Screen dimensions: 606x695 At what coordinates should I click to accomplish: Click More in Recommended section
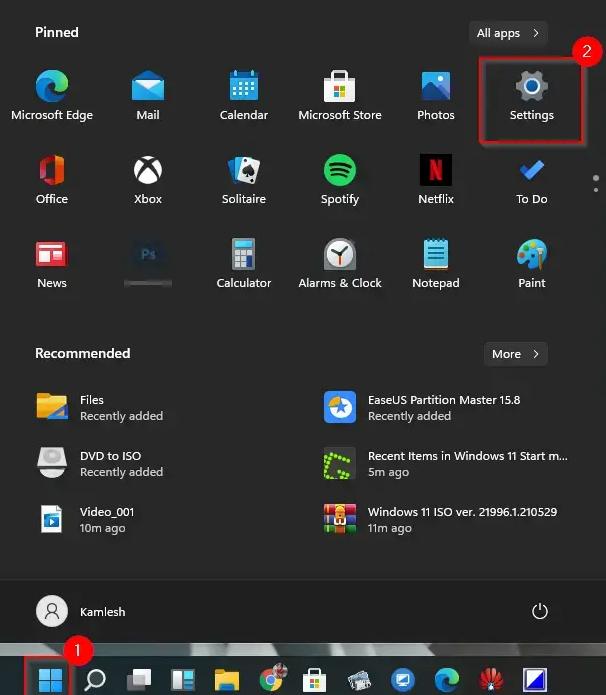coord(516,354)
